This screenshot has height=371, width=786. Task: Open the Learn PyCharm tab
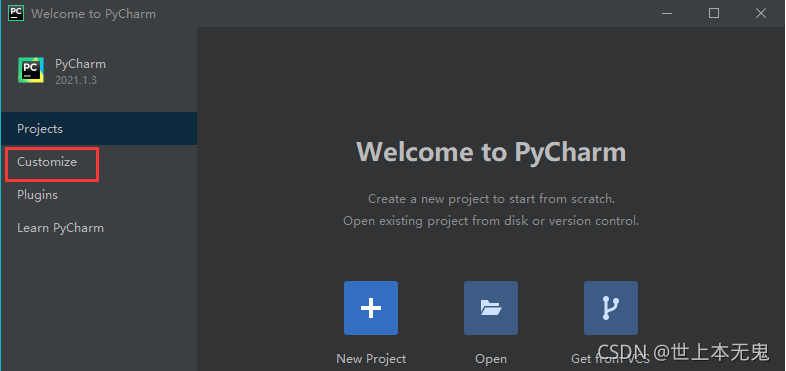pos(99,228)
